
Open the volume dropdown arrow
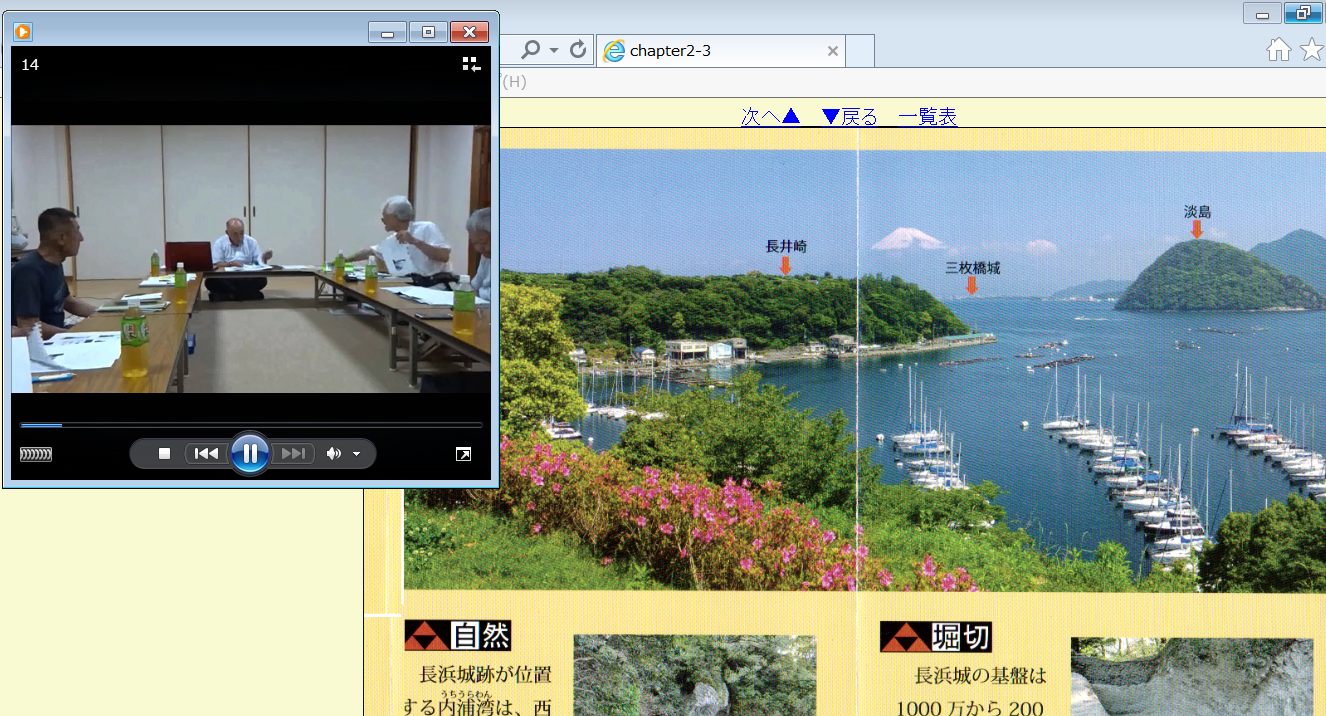coord(357,455)
